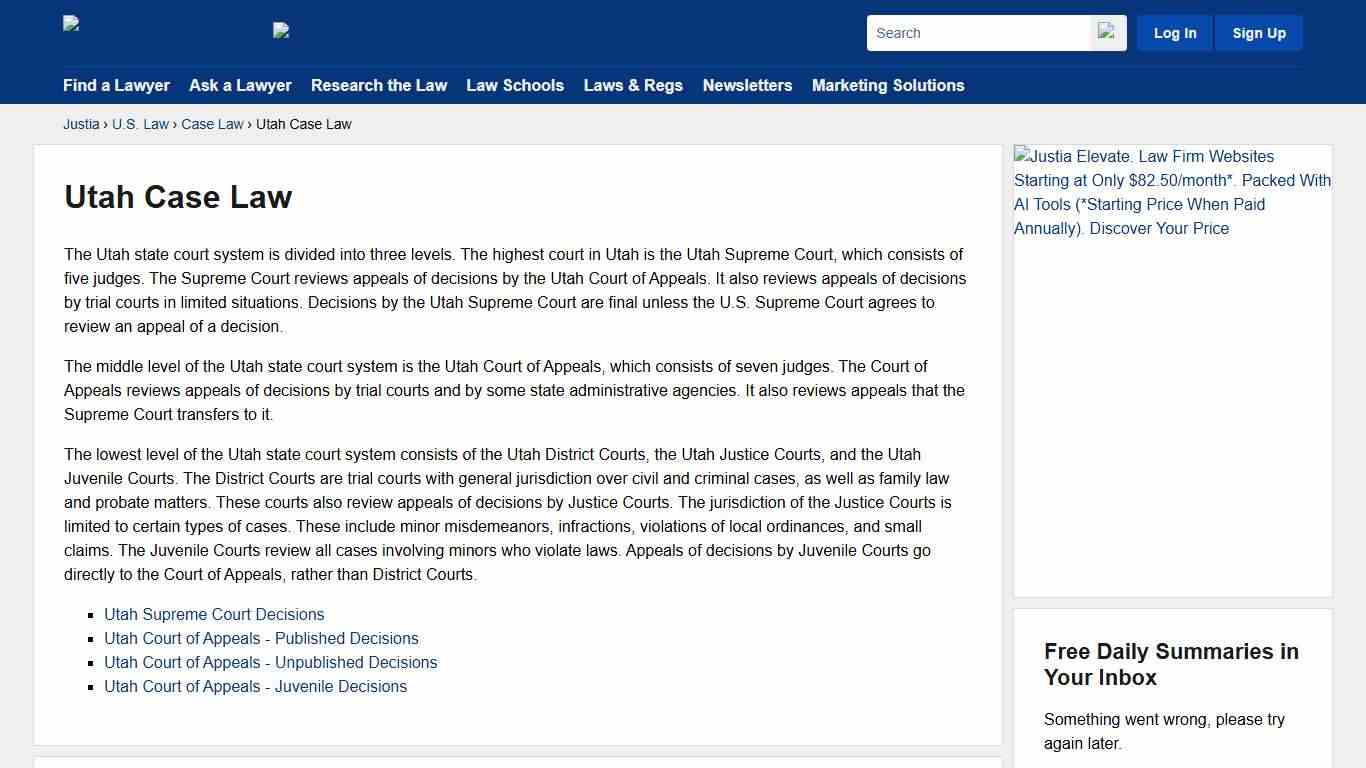This screenshot has width=1366, height=768.
Task: Select the Newsletters menu item
Action: [747, 85]
